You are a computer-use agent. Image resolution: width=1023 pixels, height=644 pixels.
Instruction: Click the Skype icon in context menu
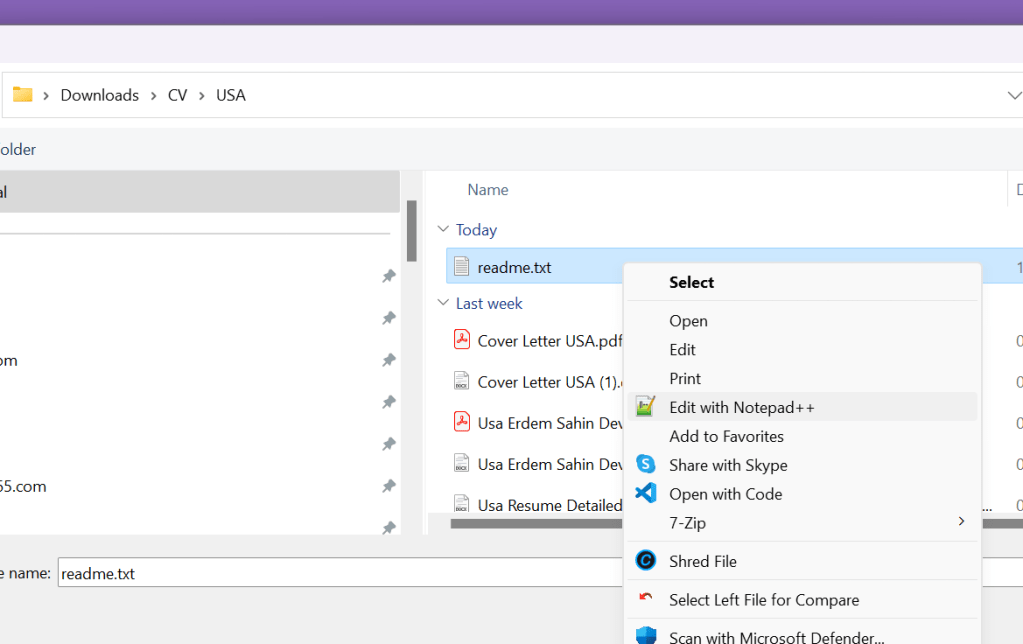[645, 464]
